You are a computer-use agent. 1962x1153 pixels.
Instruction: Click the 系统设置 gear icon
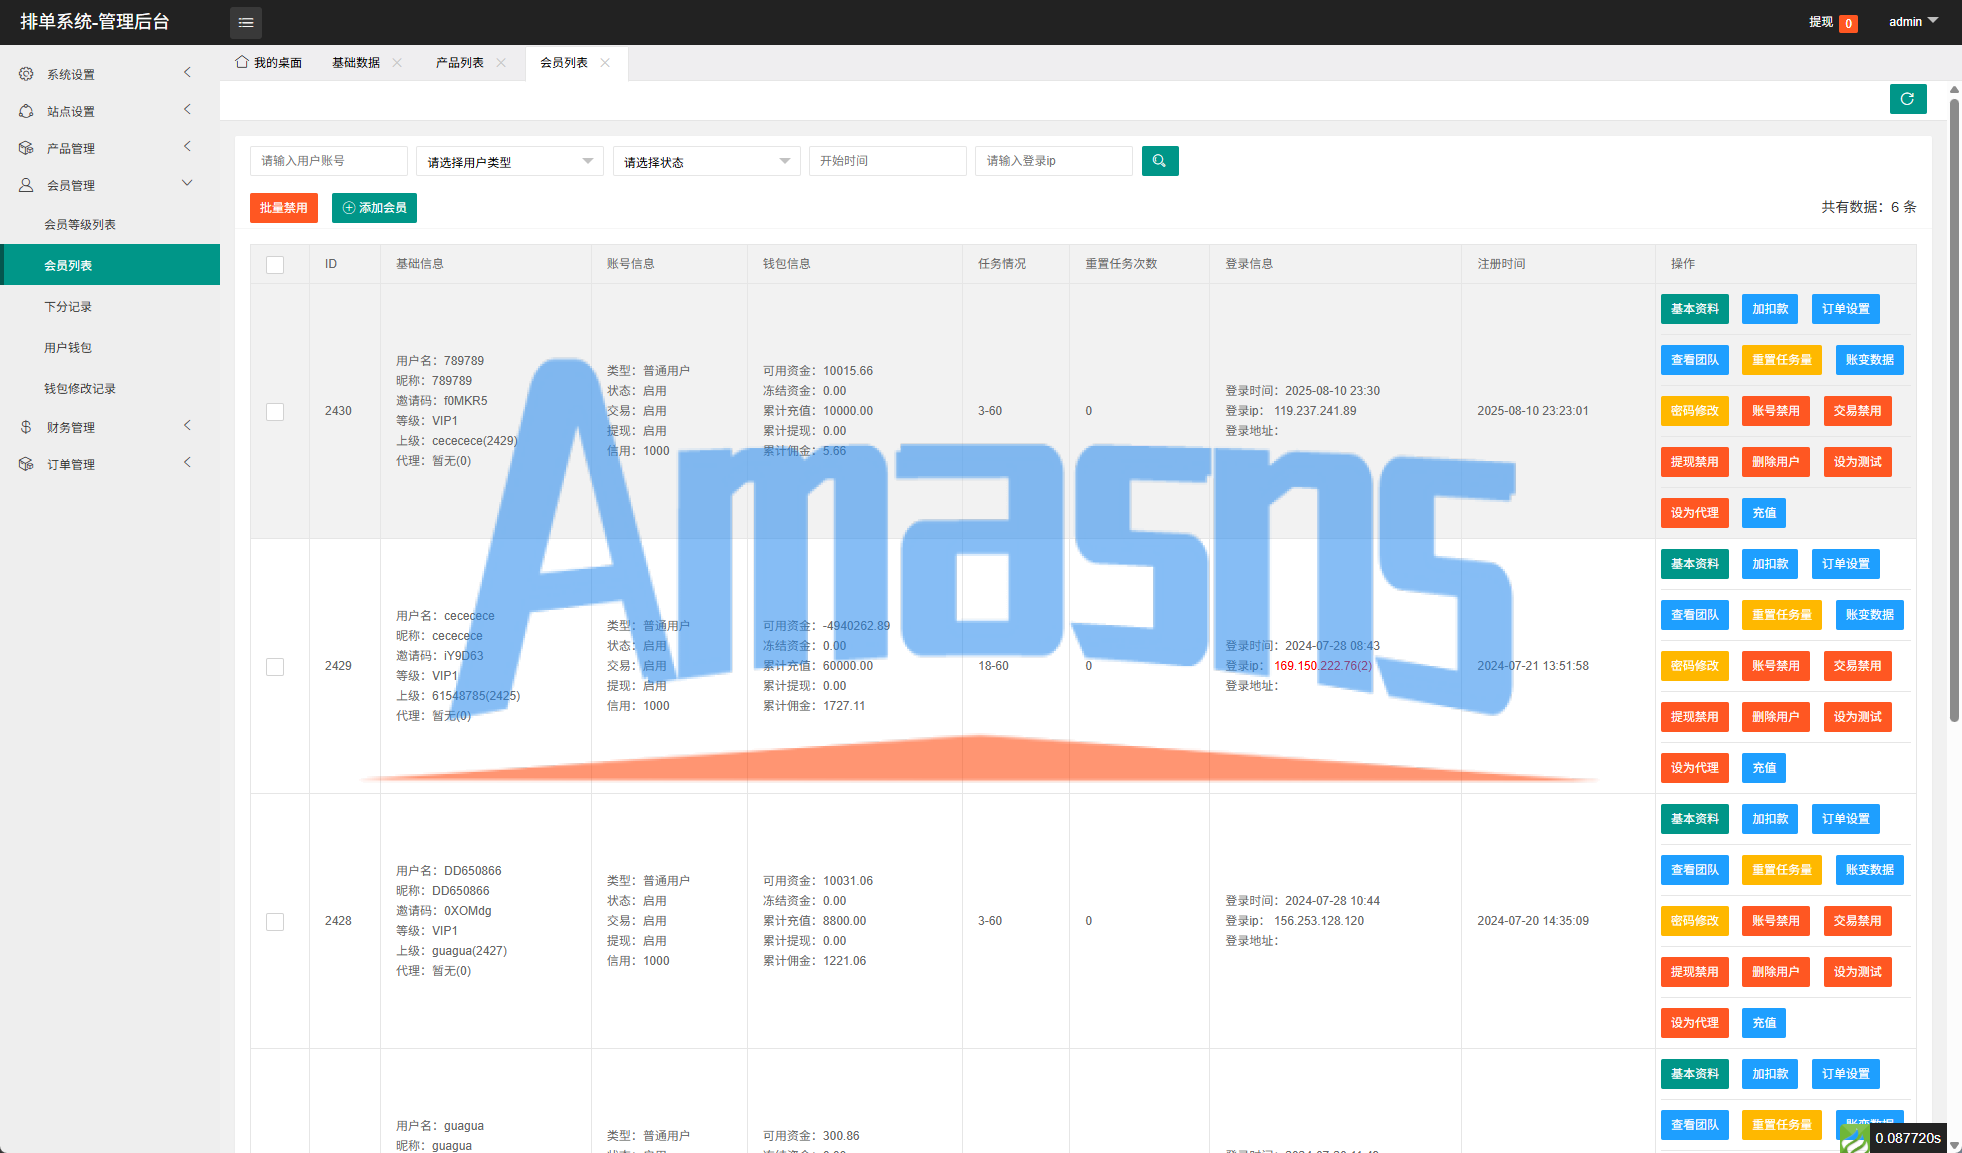click(26, 74)
